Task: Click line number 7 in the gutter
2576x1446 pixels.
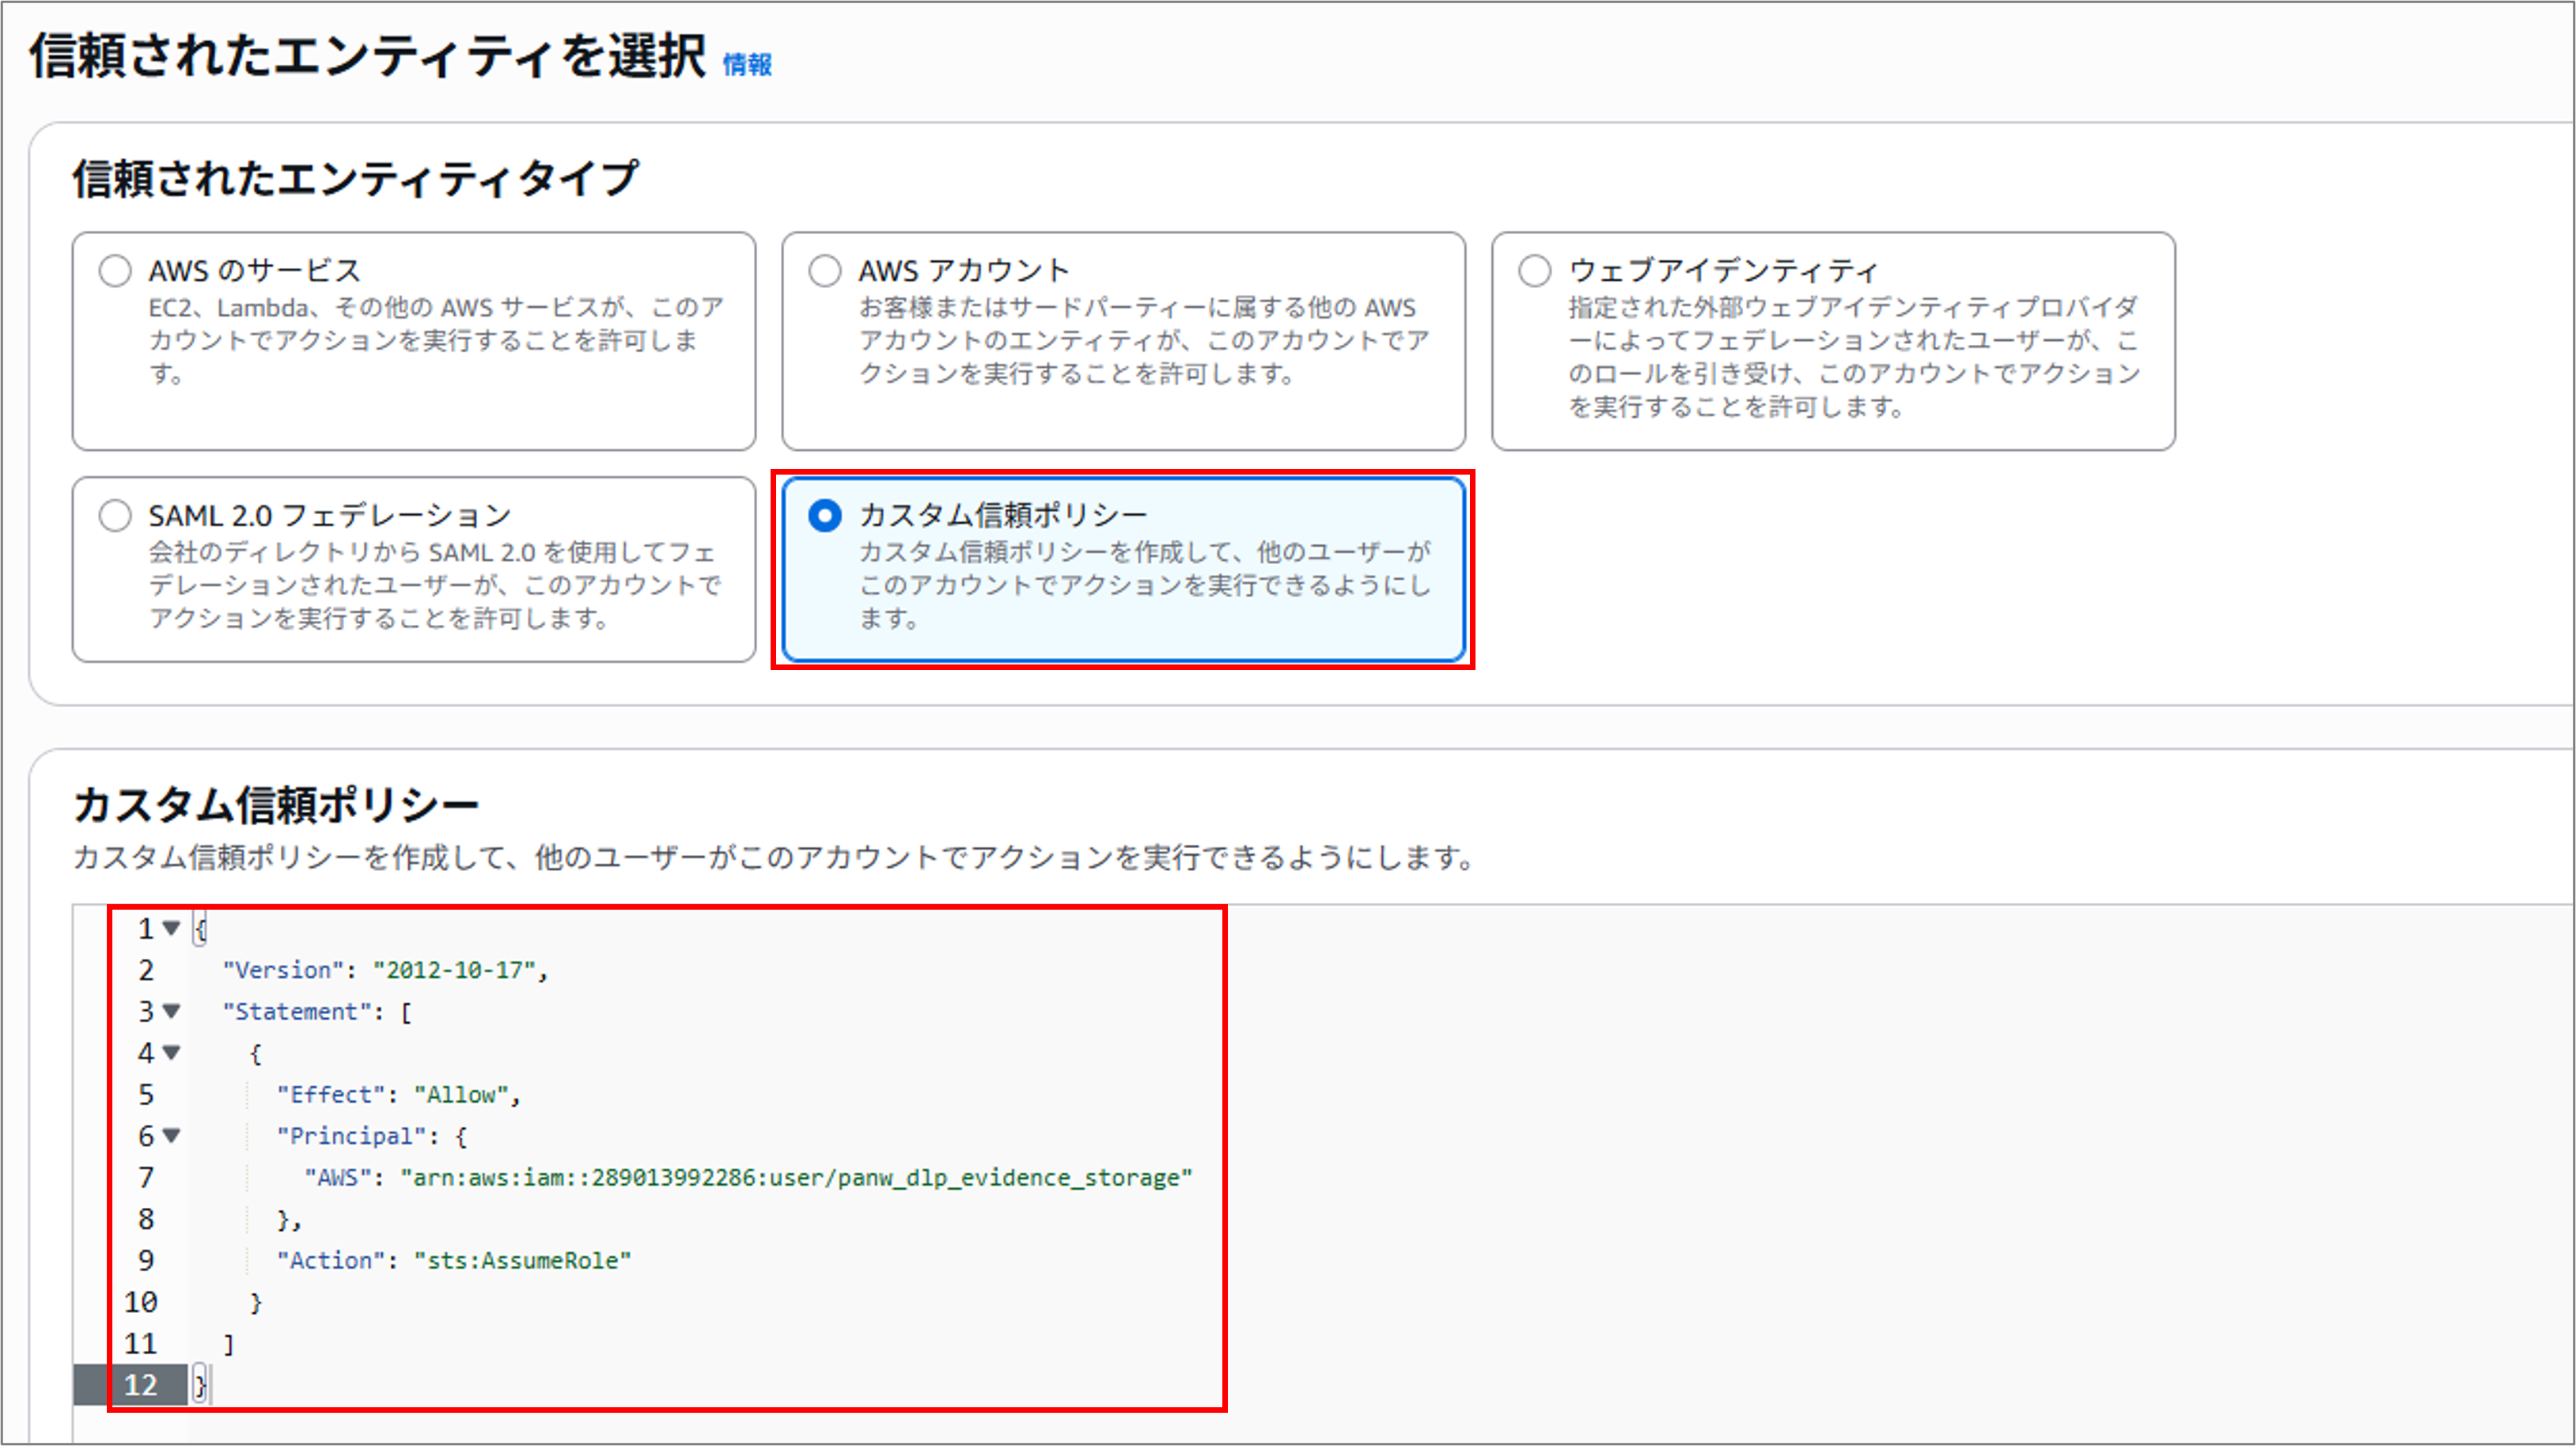Action: tap(146, 1178)
